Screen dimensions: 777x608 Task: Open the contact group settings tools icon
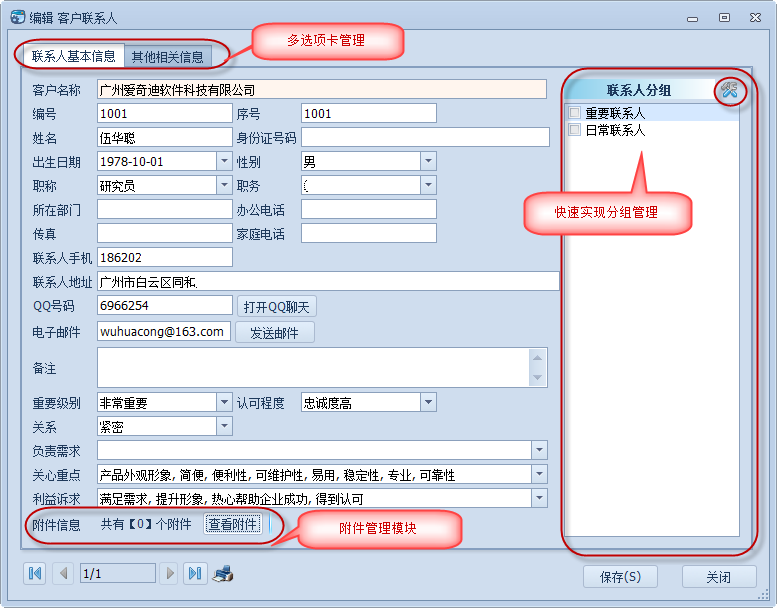[729, 90]
